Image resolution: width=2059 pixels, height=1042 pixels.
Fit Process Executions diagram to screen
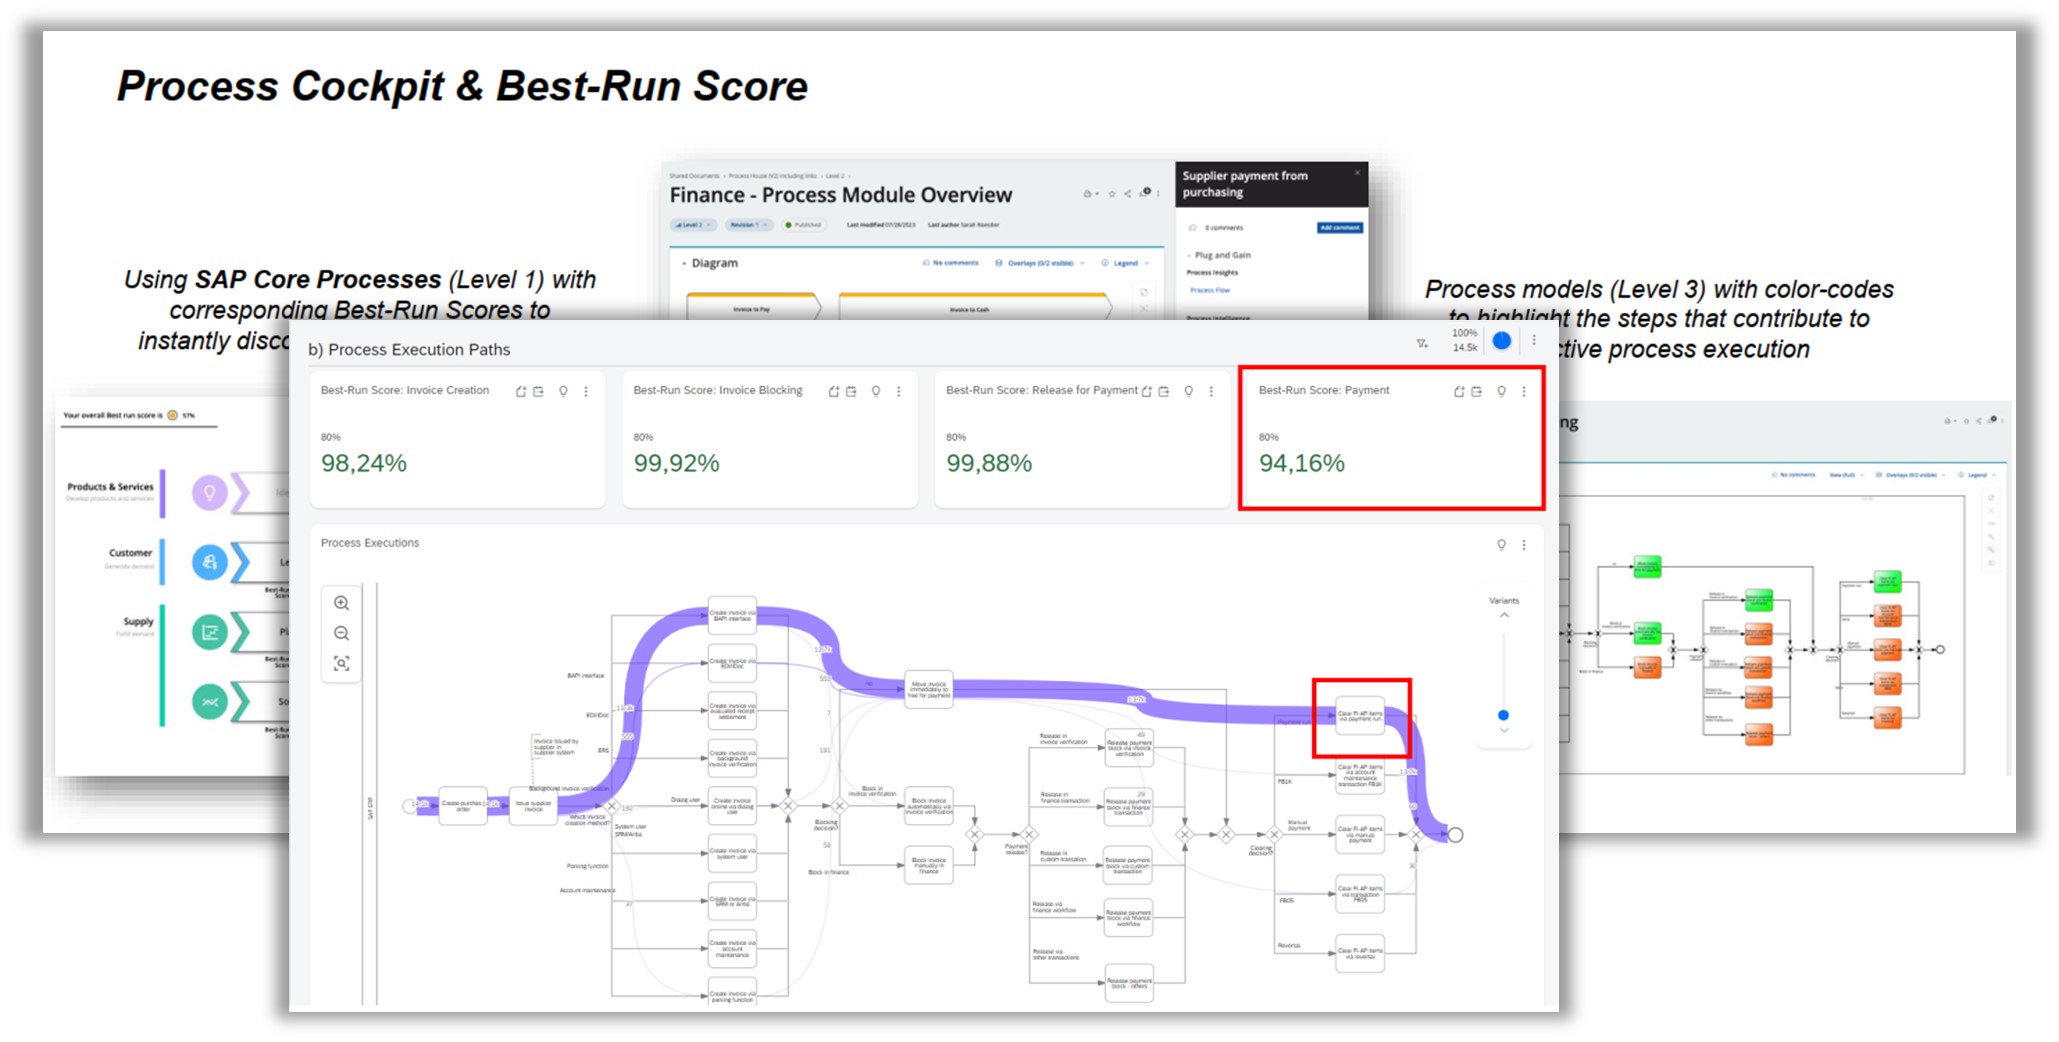pyautogui.click(x=341, y=663)
